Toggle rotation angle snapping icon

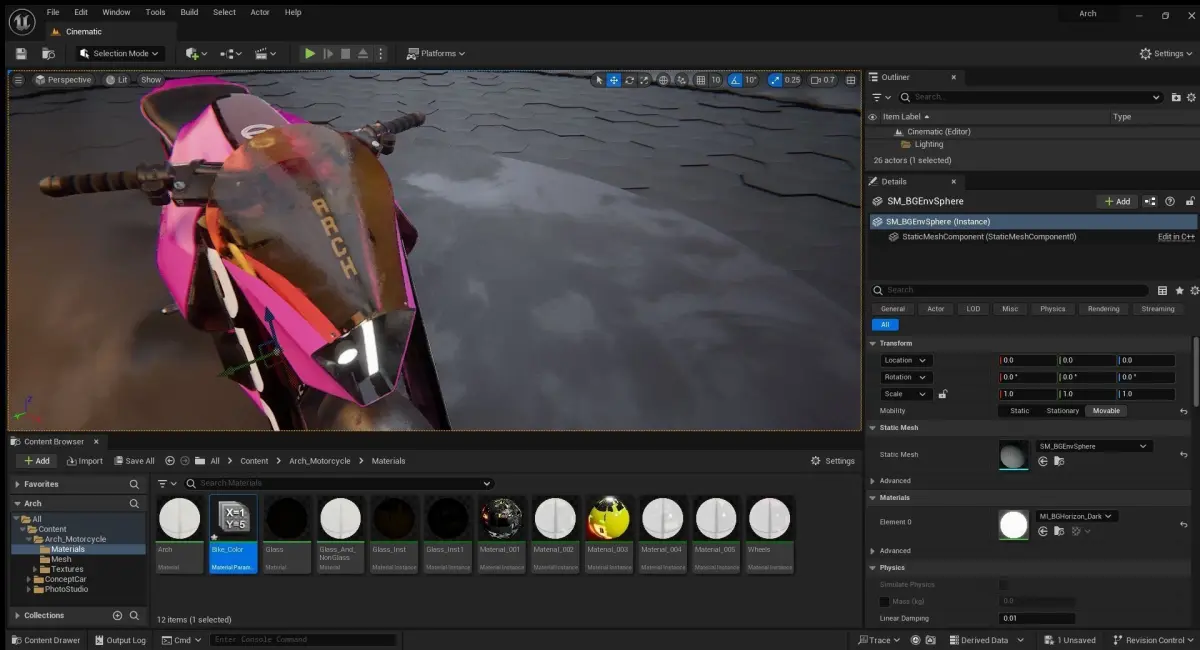(736, 80)
